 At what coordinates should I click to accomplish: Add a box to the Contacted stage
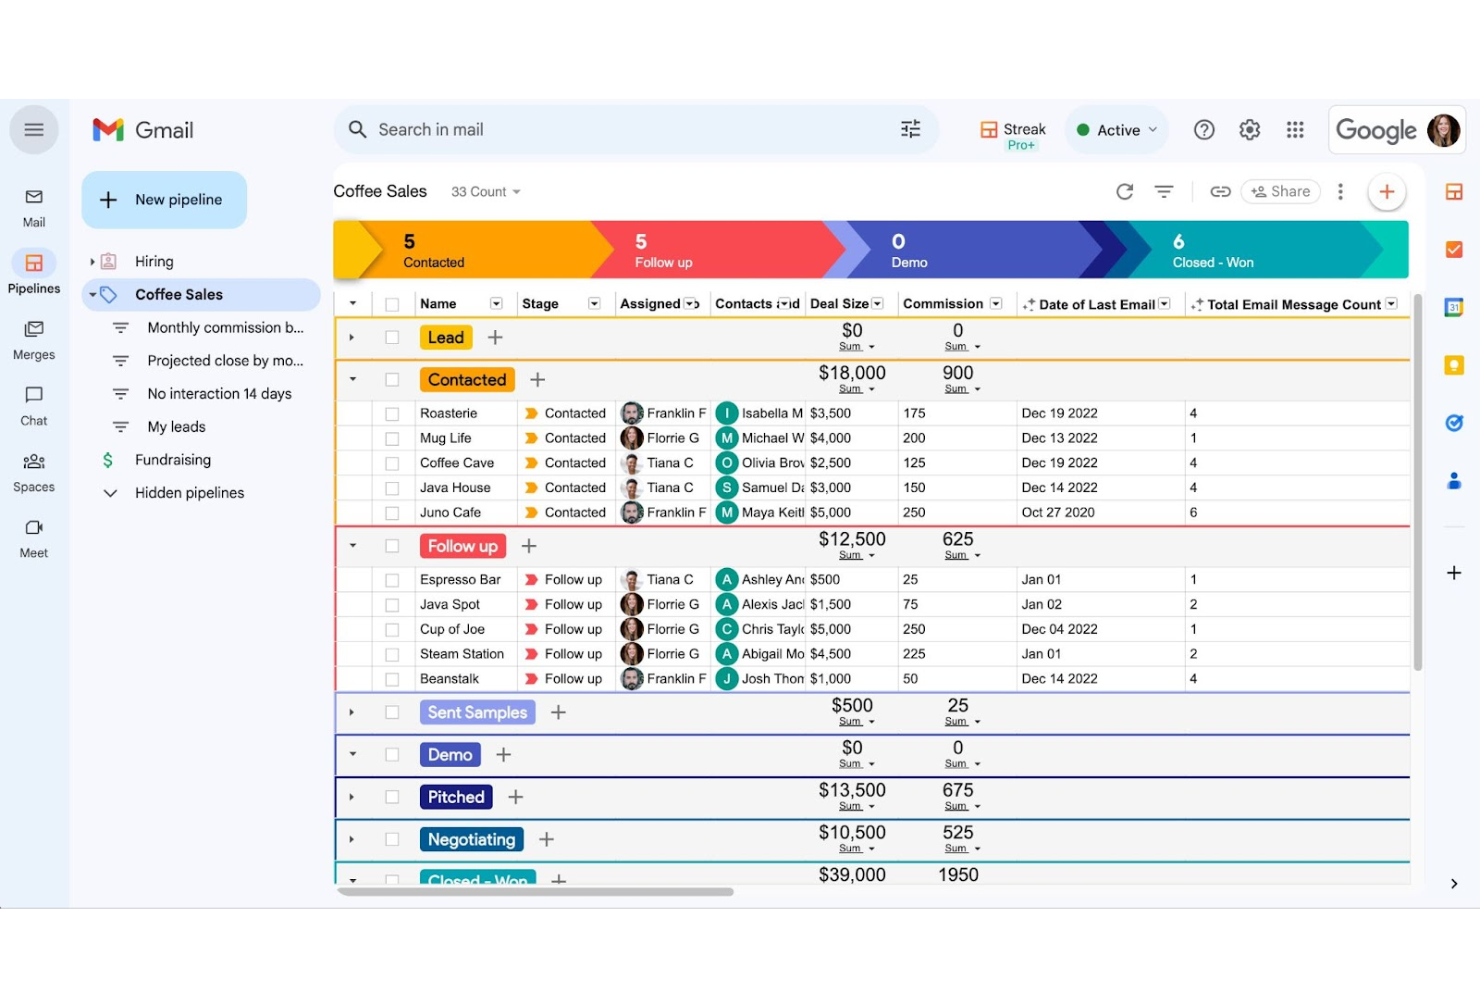537,380
